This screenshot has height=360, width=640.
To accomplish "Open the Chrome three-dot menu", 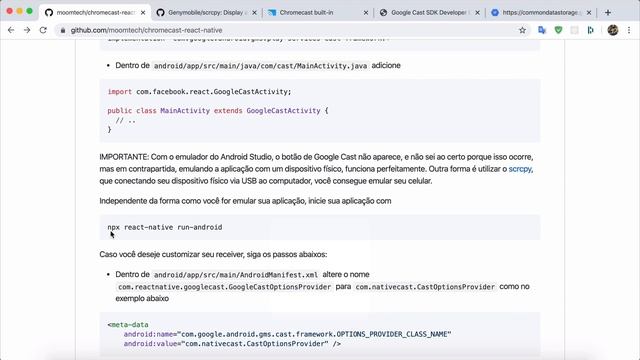I will pyautogui.click(x=629, y=30).
